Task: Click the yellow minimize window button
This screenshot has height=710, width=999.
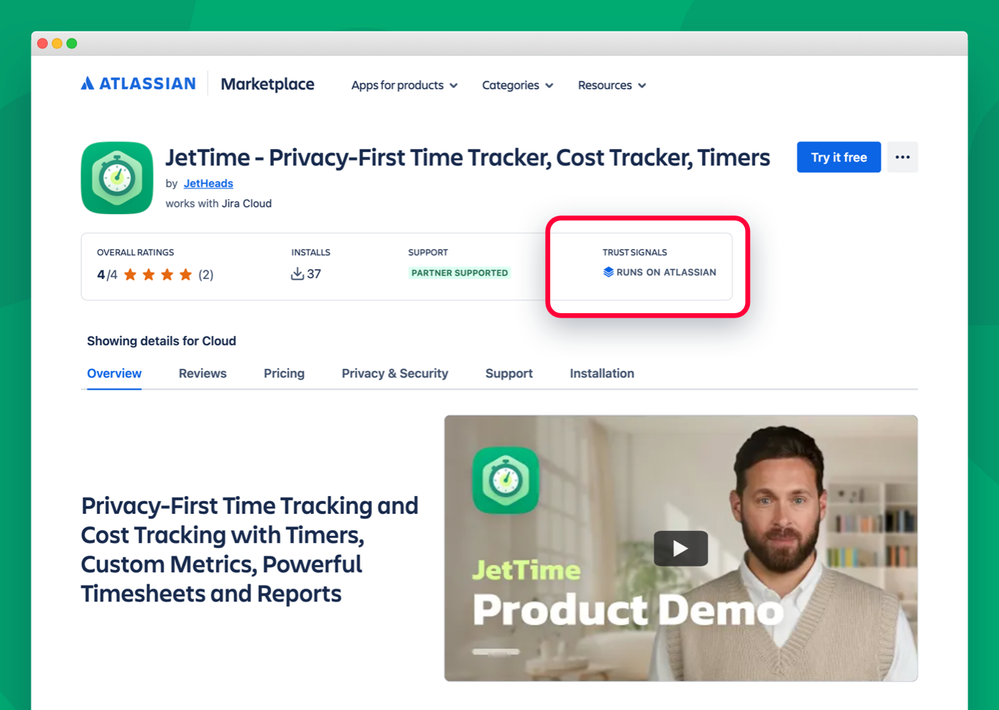Action: coord(57,43)
